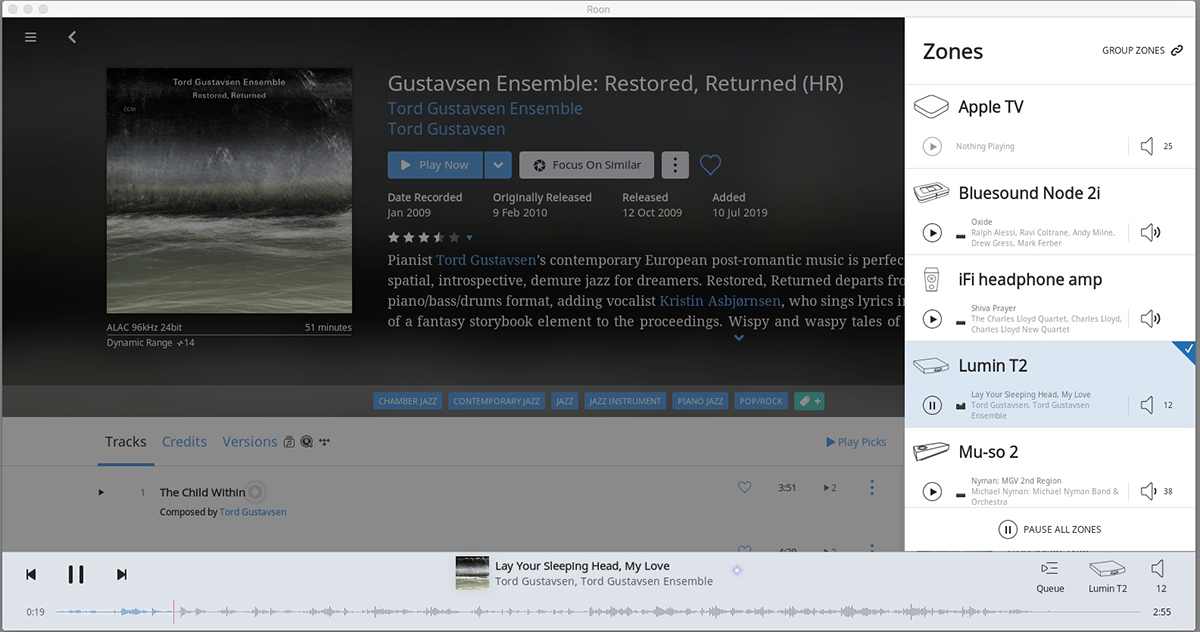The image size is (1200, 632).
Task: Add a new tag to the album
Action: pos(809,401)
